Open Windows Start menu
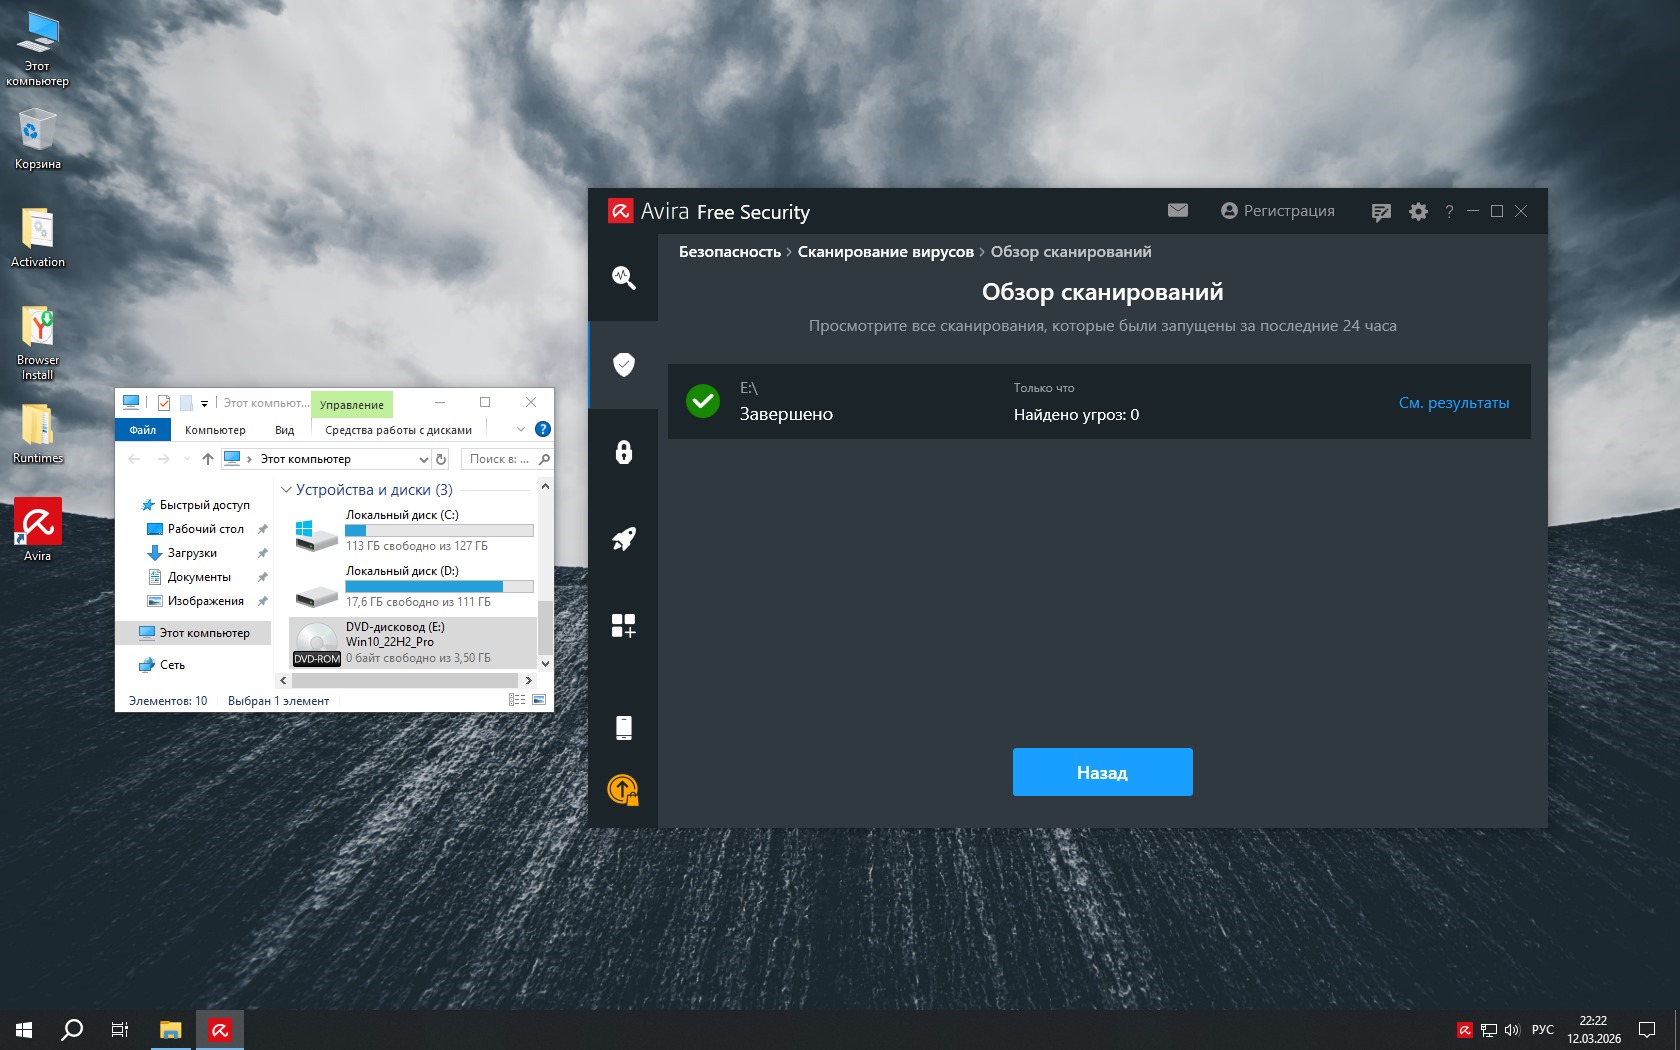The height and width of the screenshot is (1050, 1680). point(24,1029)
